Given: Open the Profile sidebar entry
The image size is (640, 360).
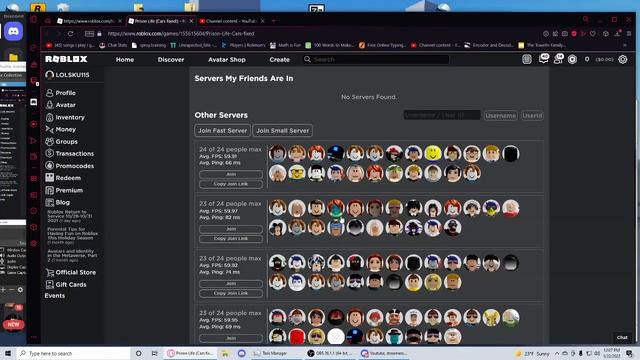Looking at the screenshot, I should pyautogui.click(x=60, y=93).
